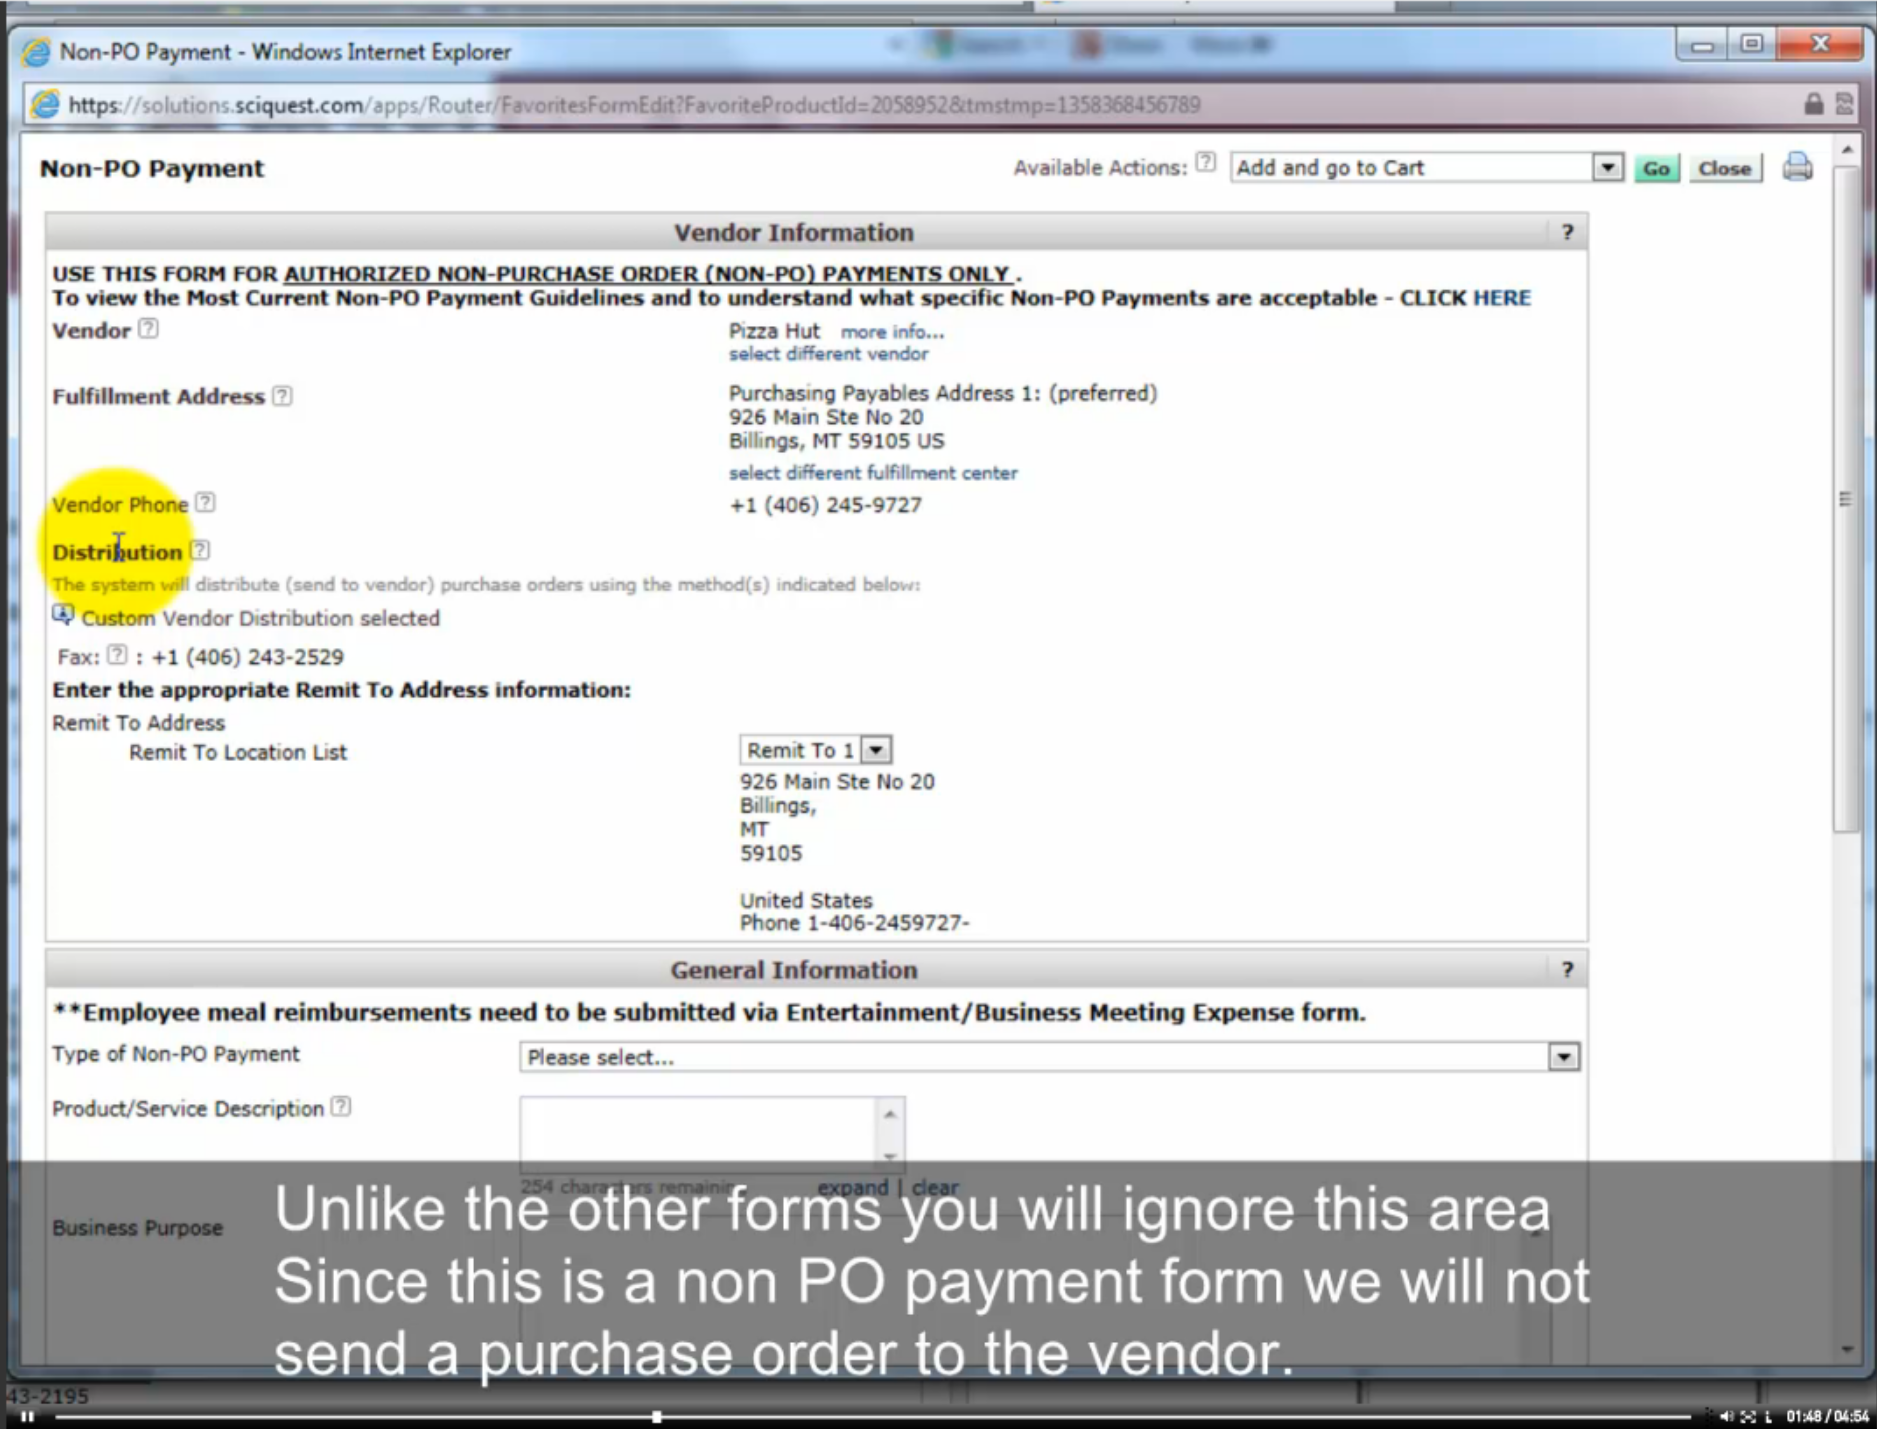The width and height of the screenshot is (1877, 1429).
Task: Click the scrollbar up arrow
Action: tap(1846, 150)
